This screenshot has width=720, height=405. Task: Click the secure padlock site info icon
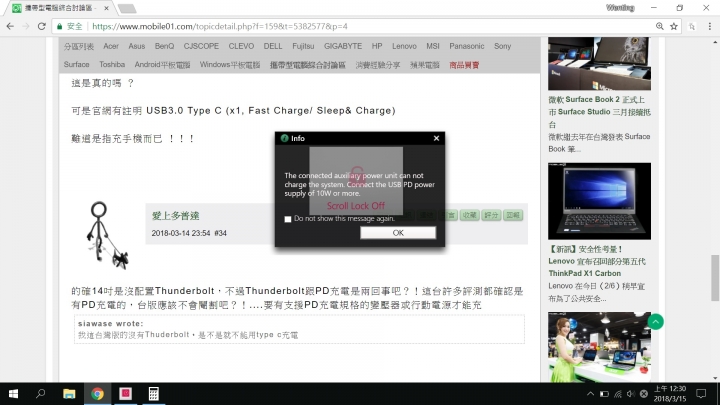(x=59, y=27)
